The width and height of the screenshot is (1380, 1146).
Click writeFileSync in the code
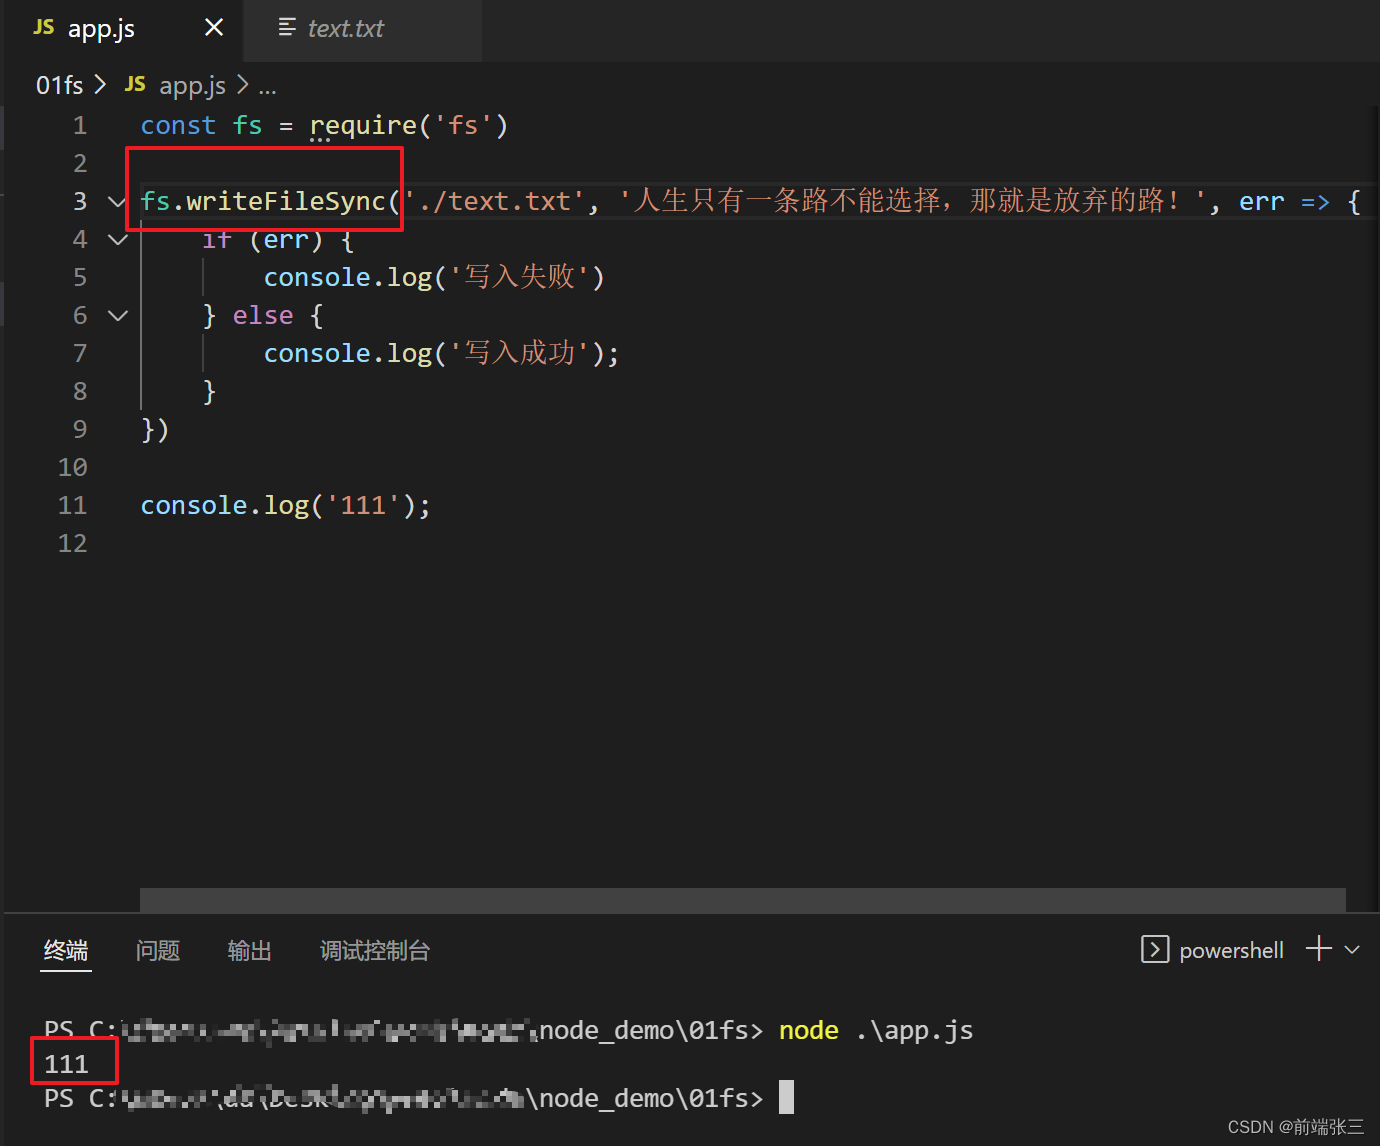(286, 202)
